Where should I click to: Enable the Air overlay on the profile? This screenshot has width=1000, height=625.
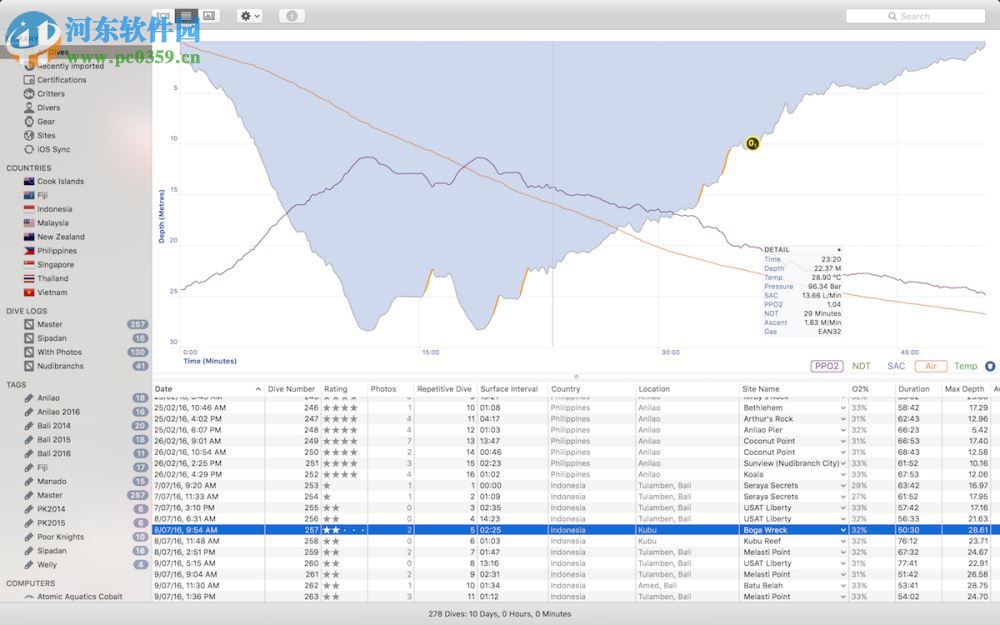click(x=931, y=366)
